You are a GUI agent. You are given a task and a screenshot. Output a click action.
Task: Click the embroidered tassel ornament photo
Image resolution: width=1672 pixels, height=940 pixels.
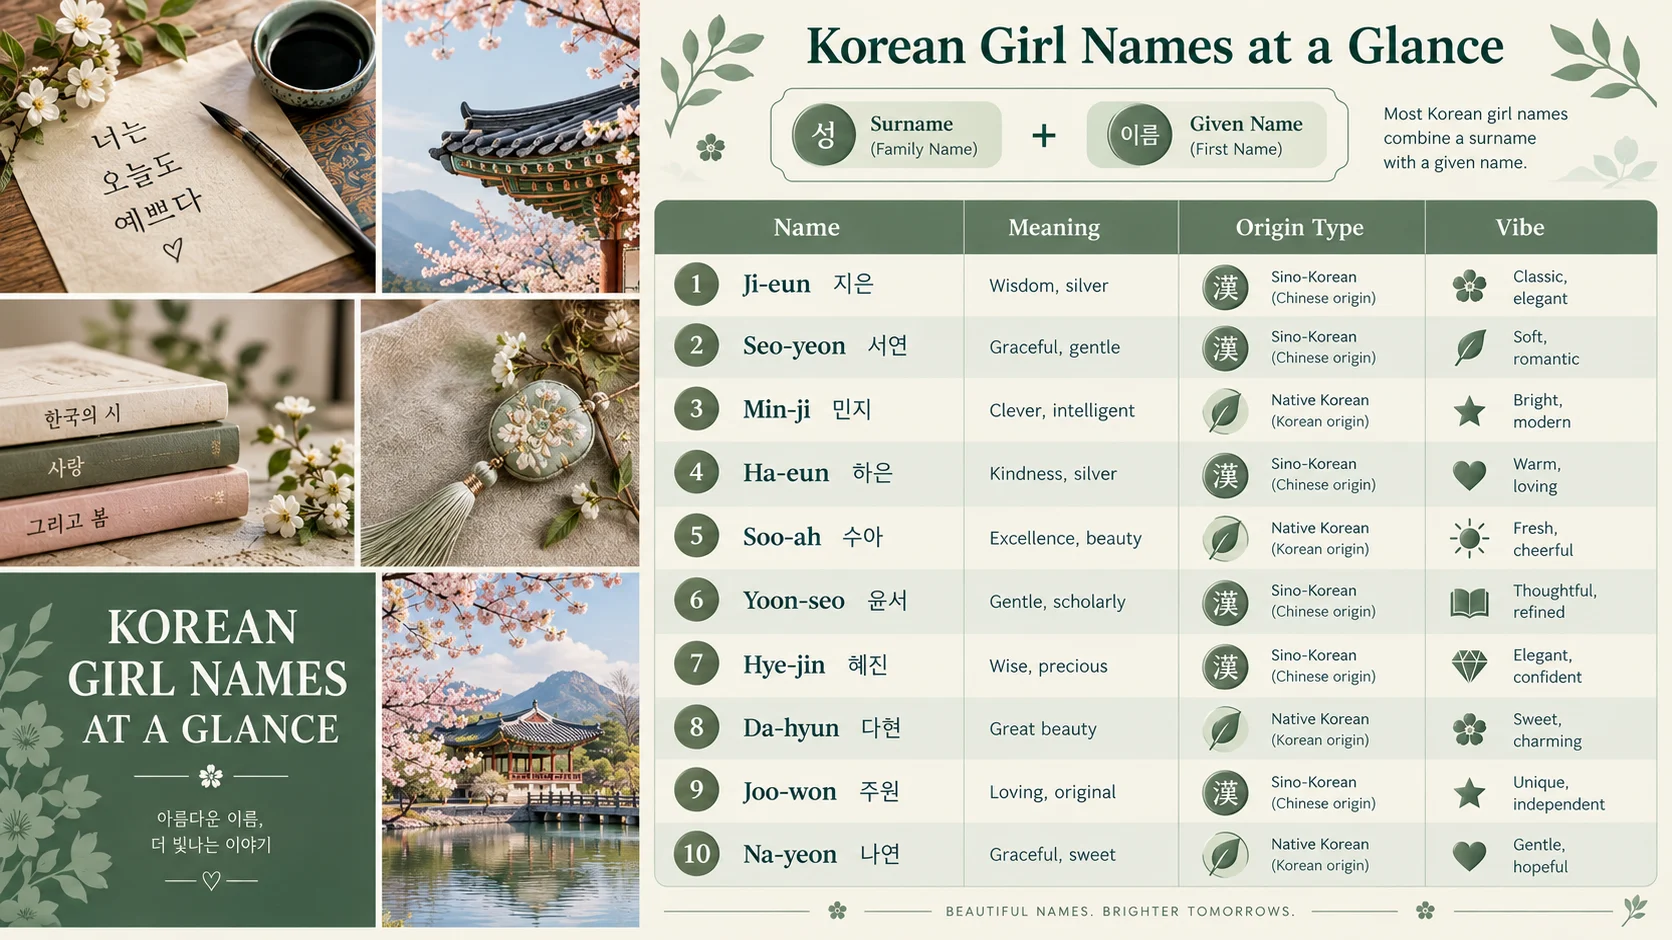tap(500, 433)
